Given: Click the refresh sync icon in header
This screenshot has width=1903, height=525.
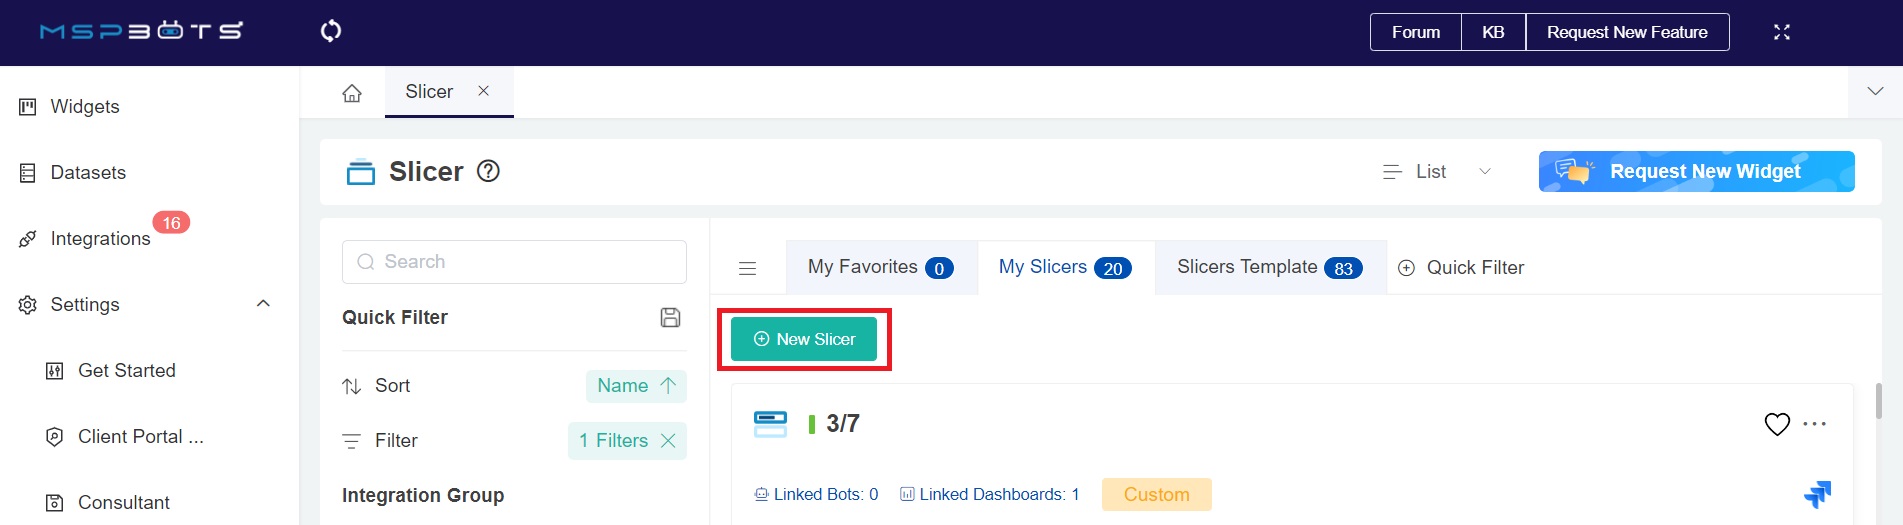Looking at the screenshot, I should pyautogui.click(x=331, y=31).
